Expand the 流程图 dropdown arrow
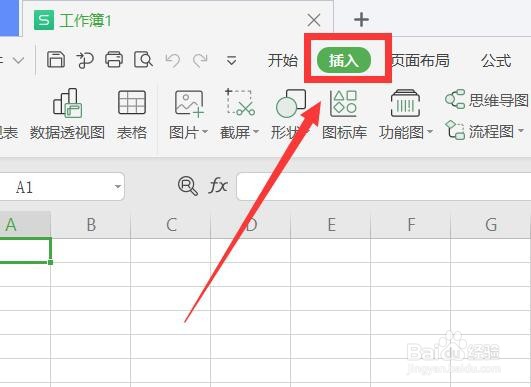531x387 pixels. pos(522,131)
